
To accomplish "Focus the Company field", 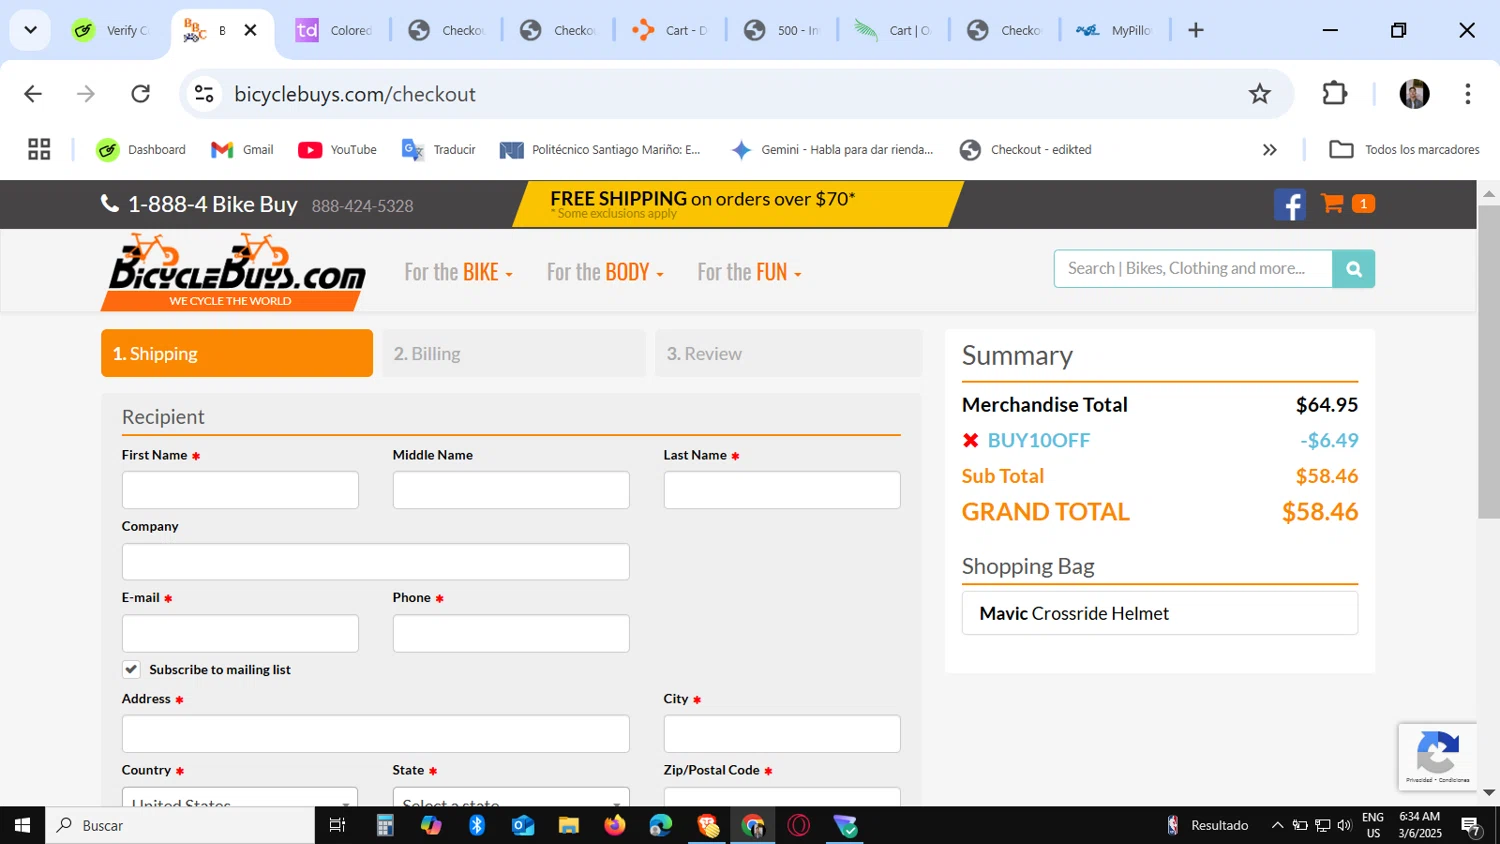I will [x=376, y=562].
